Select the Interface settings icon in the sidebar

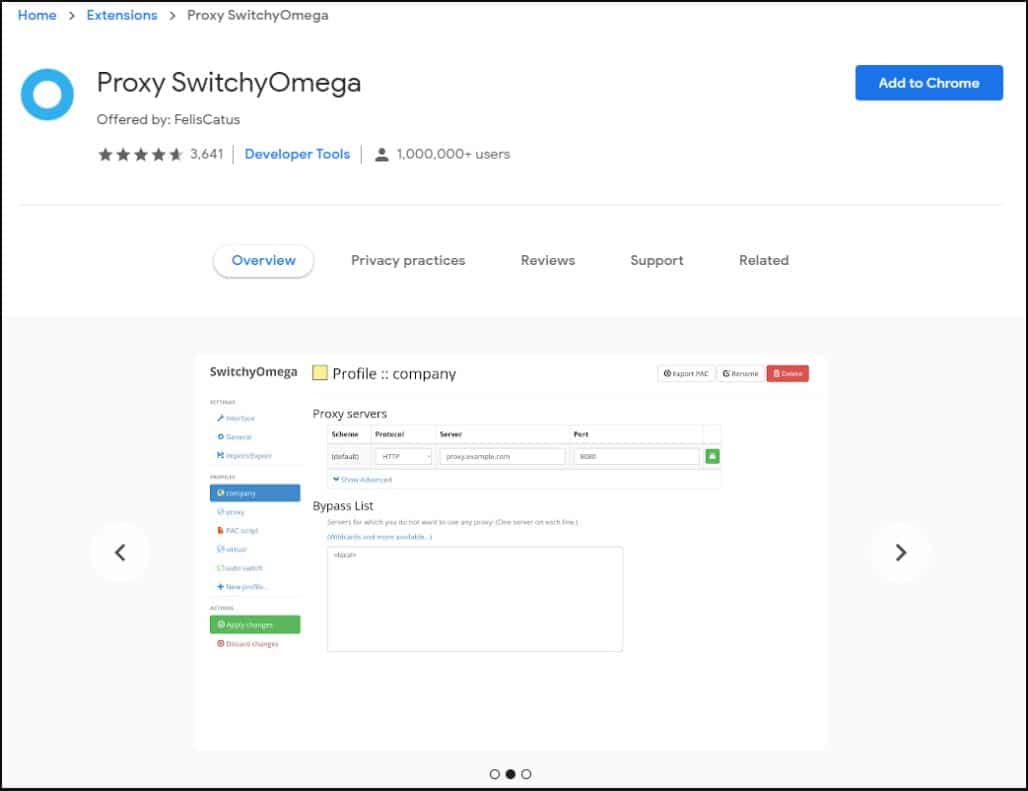click(x=220, y=418)
